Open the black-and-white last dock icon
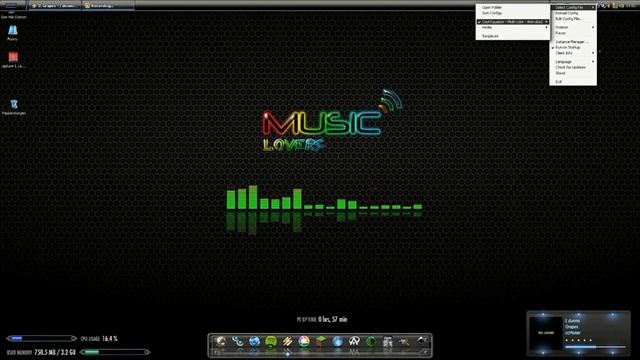The image size is (640, 360). click(x=421, y=341)
